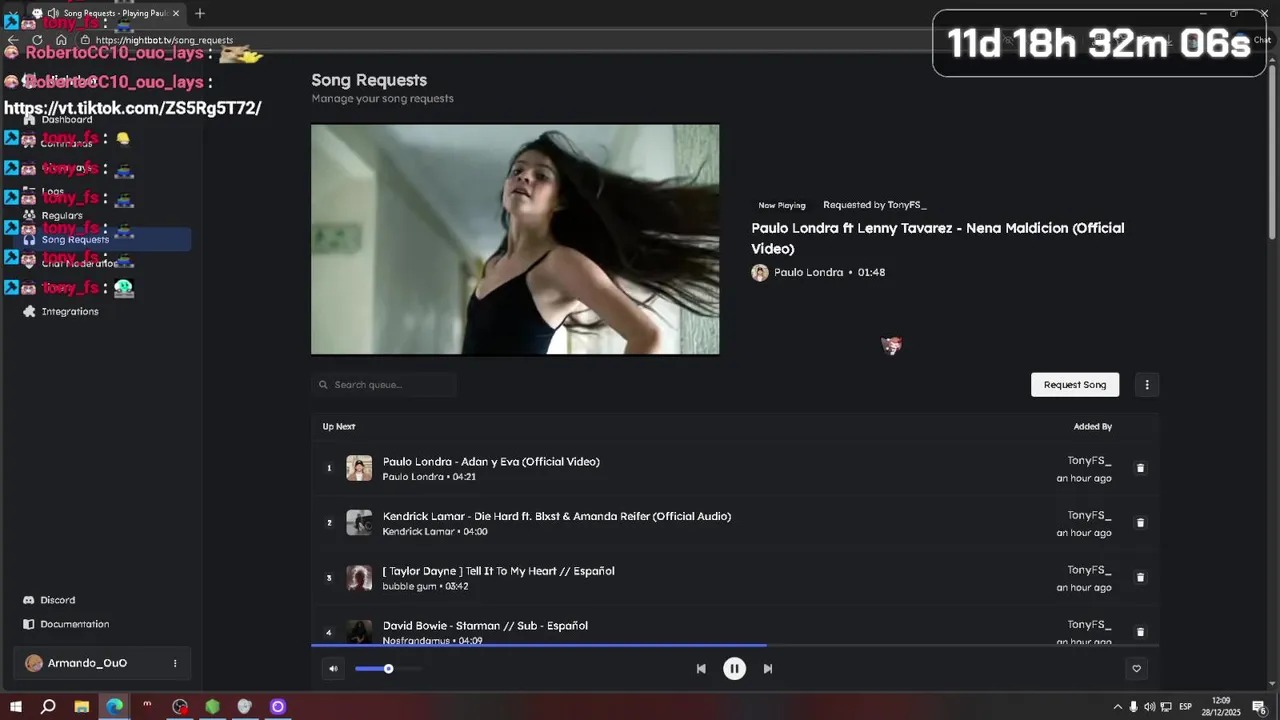1280x720 pixels.
Task: Focus the Search queue input field
Action: (384, 384)
